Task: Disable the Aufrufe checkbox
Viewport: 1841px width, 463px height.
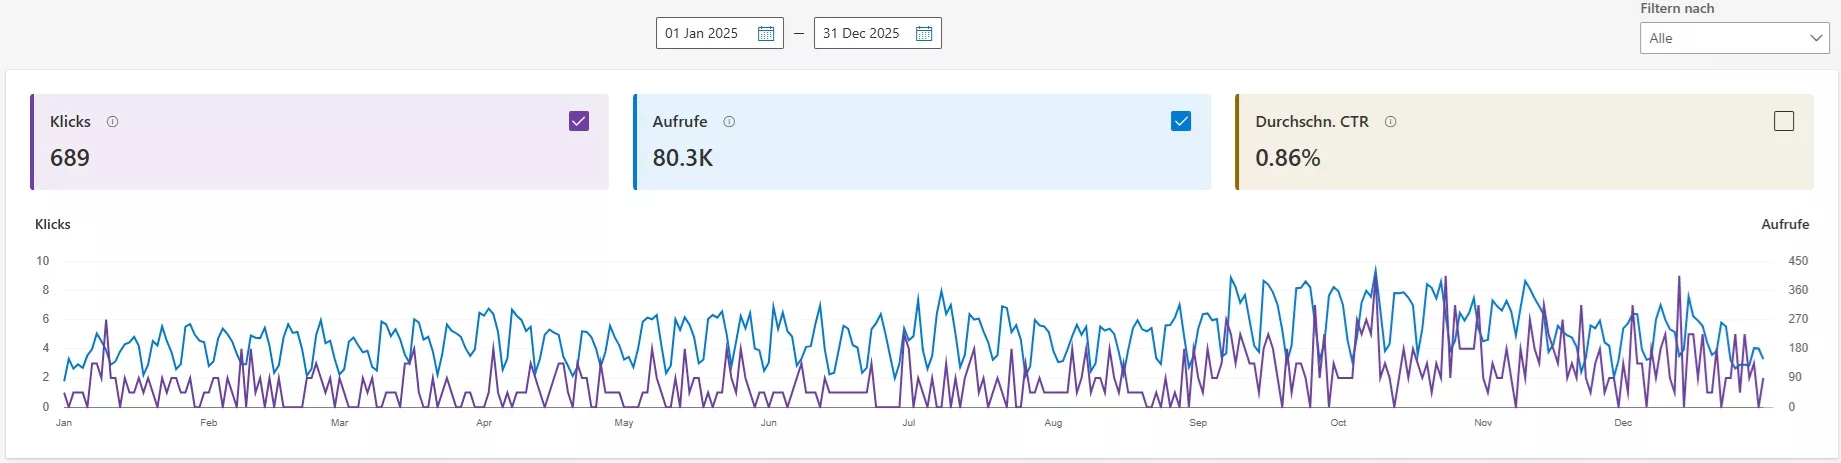Action: (1181, 121)
